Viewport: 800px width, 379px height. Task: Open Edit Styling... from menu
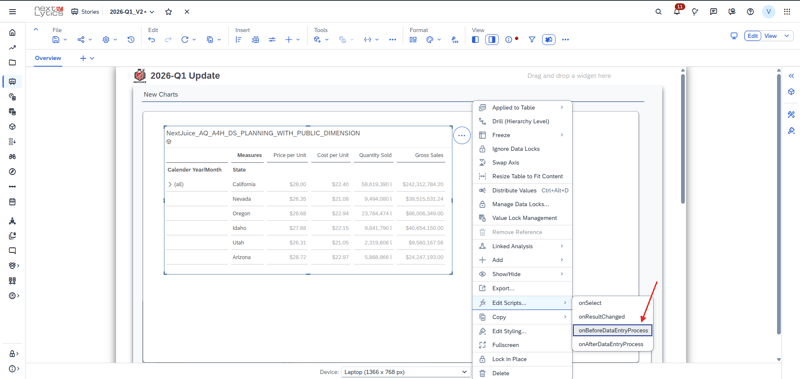coord(522,331)
